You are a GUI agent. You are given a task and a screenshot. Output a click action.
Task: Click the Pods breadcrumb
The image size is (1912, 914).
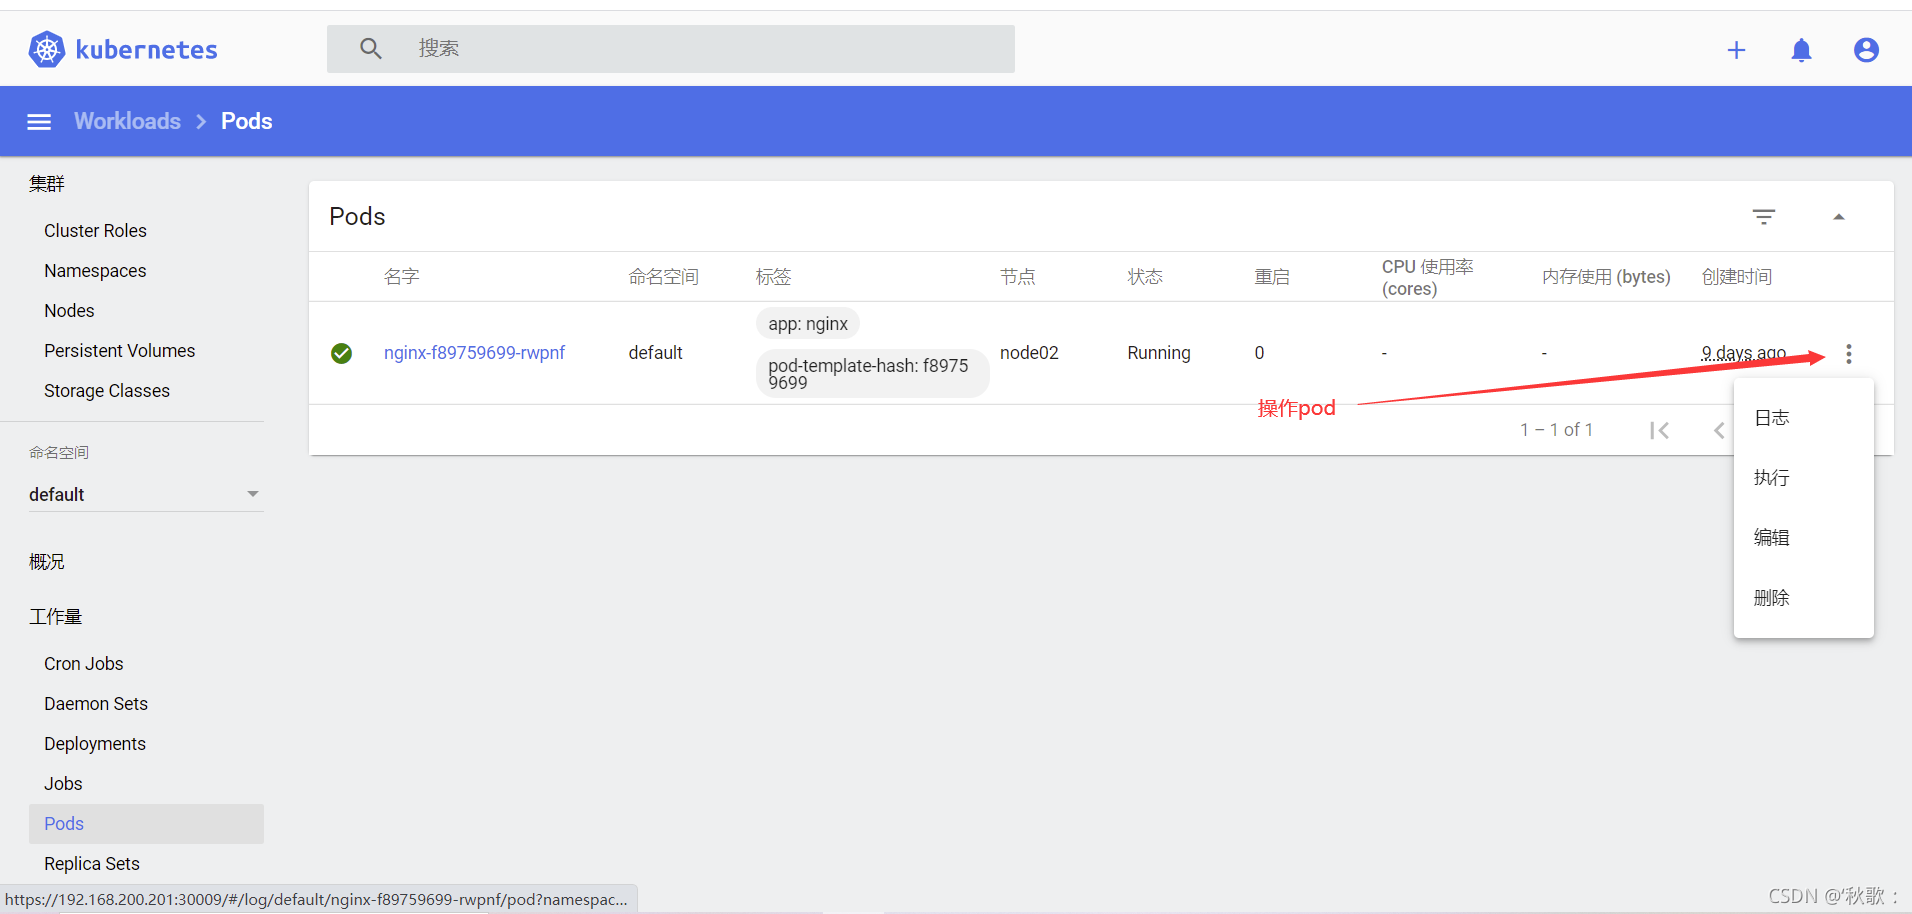246,121
